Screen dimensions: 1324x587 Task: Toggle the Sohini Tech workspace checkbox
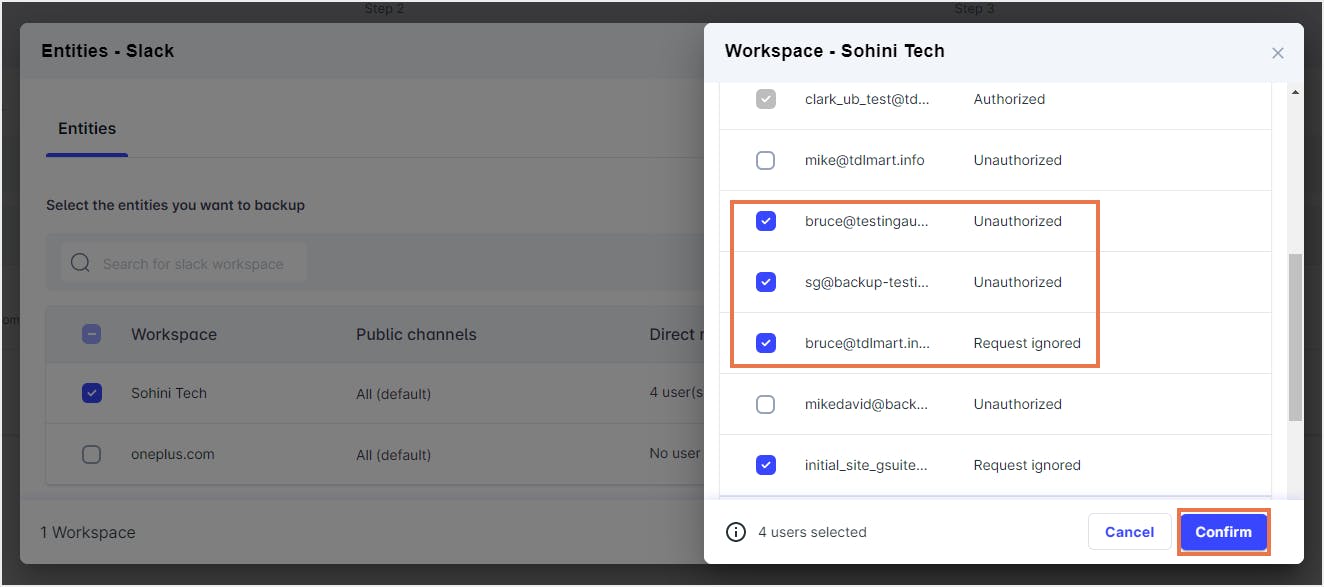(x=92, y=393)
